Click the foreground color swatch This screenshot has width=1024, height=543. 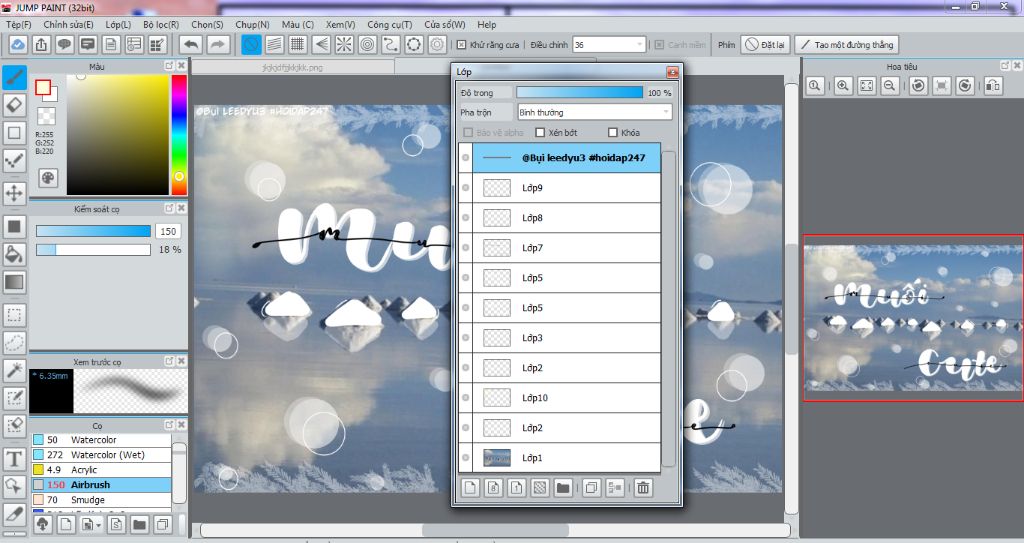point(43,88)
